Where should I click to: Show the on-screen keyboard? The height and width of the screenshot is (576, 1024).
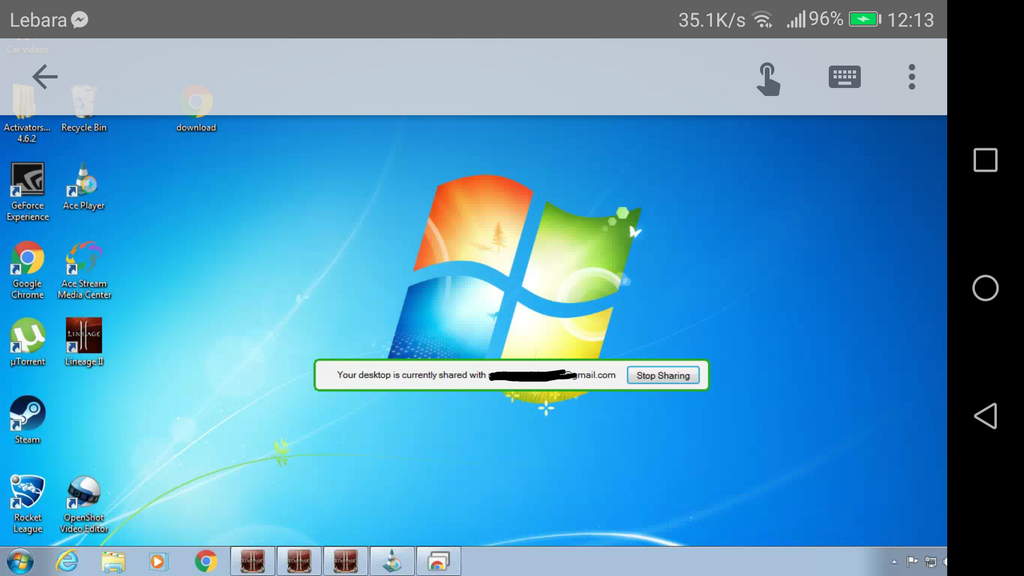point(844,77)
